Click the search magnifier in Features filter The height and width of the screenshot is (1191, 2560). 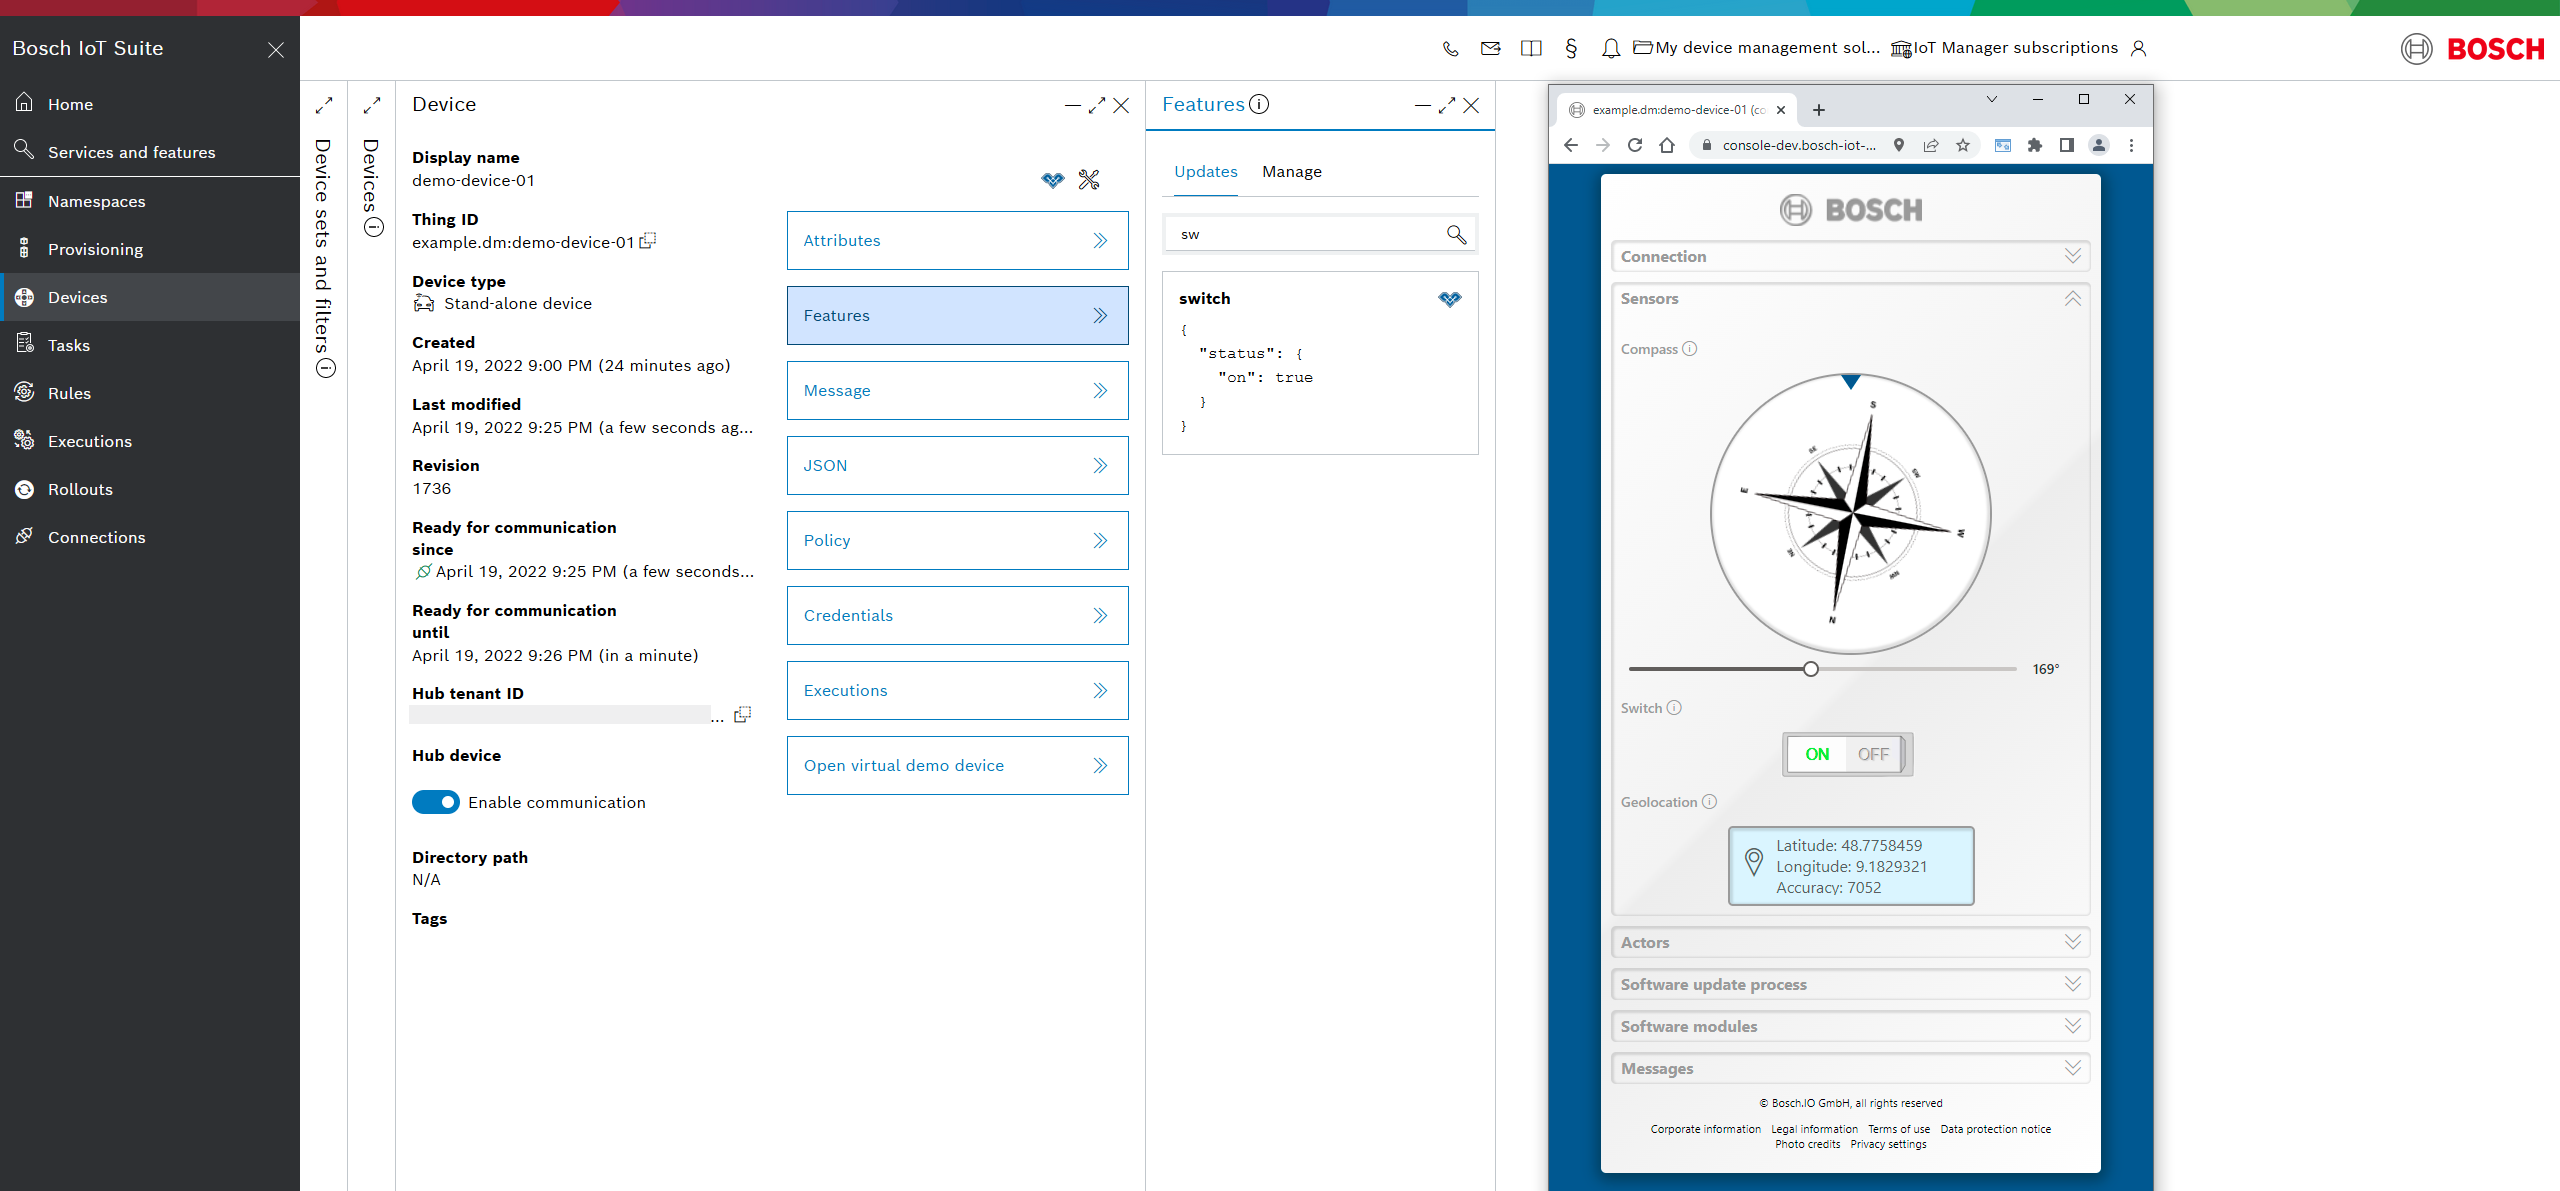click(1456, 234)
